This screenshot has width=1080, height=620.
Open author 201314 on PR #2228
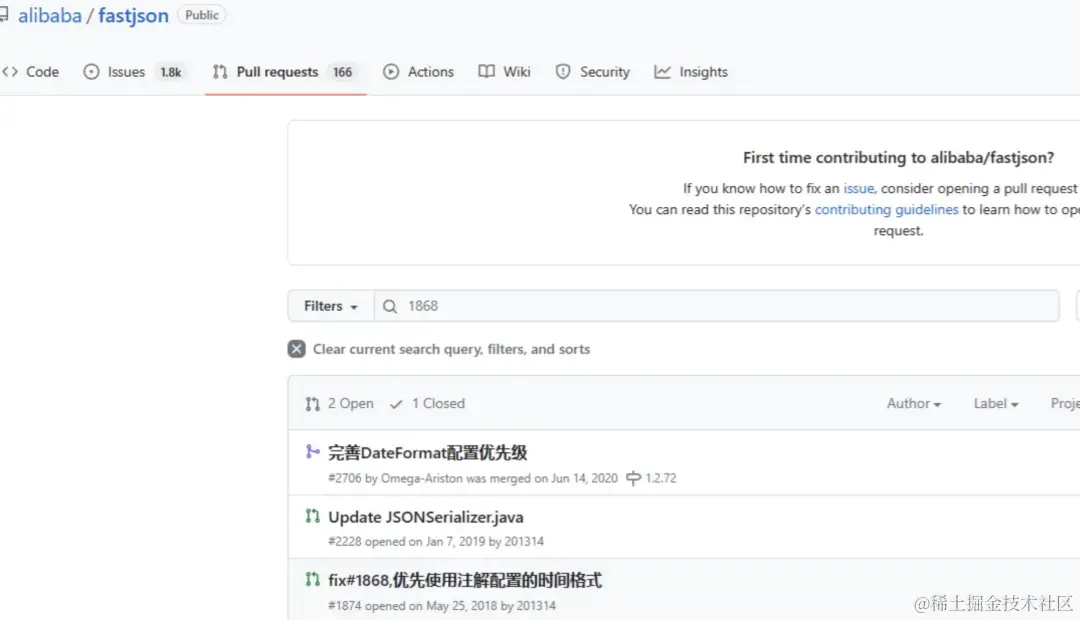[x=523, y=541]
